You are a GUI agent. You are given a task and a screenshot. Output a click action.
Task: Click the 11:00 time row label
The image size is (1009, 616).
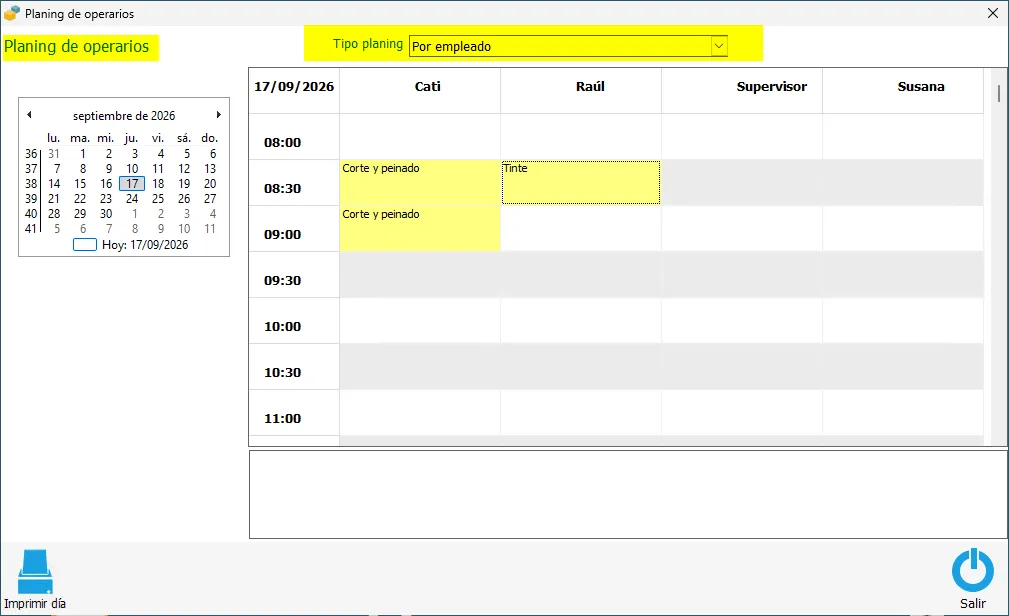point(282,418)
